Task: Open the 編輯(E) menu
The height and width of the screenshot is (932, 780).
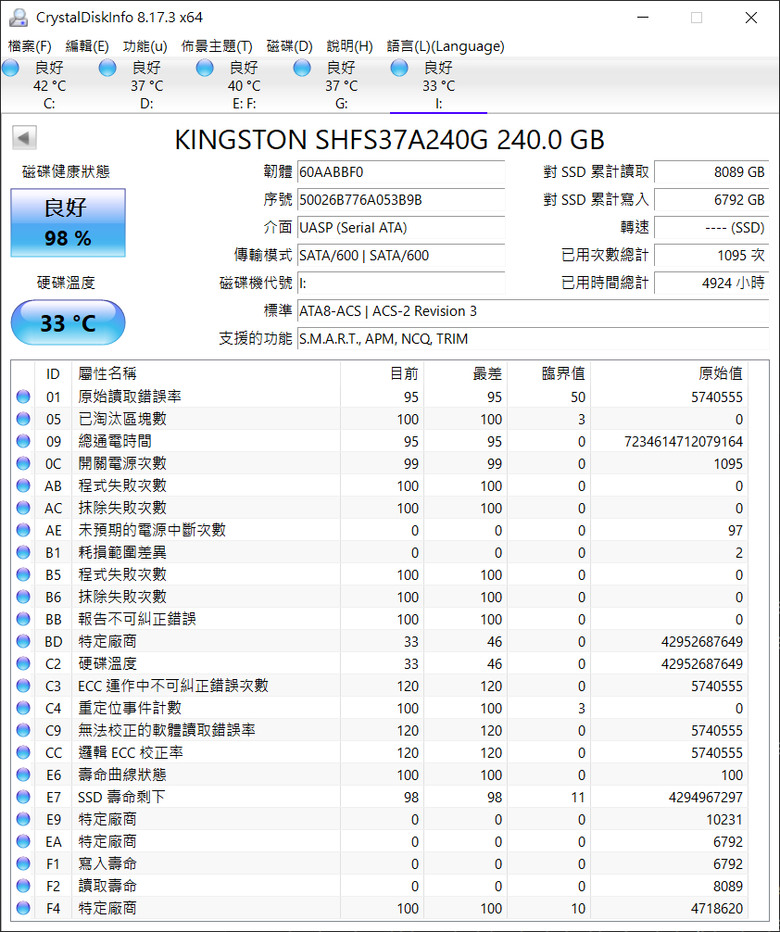Action: pyautogui.click(x=87, y=46)
